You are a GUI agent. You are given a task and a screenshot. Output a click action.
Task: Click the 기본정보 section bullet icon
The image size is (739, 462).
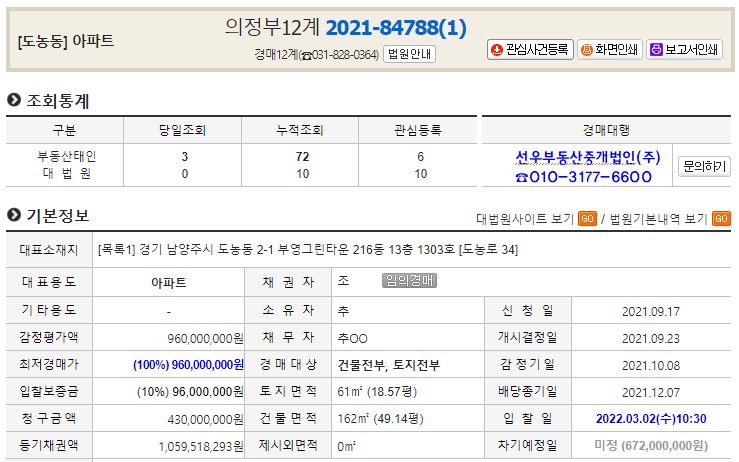(14, 215)
